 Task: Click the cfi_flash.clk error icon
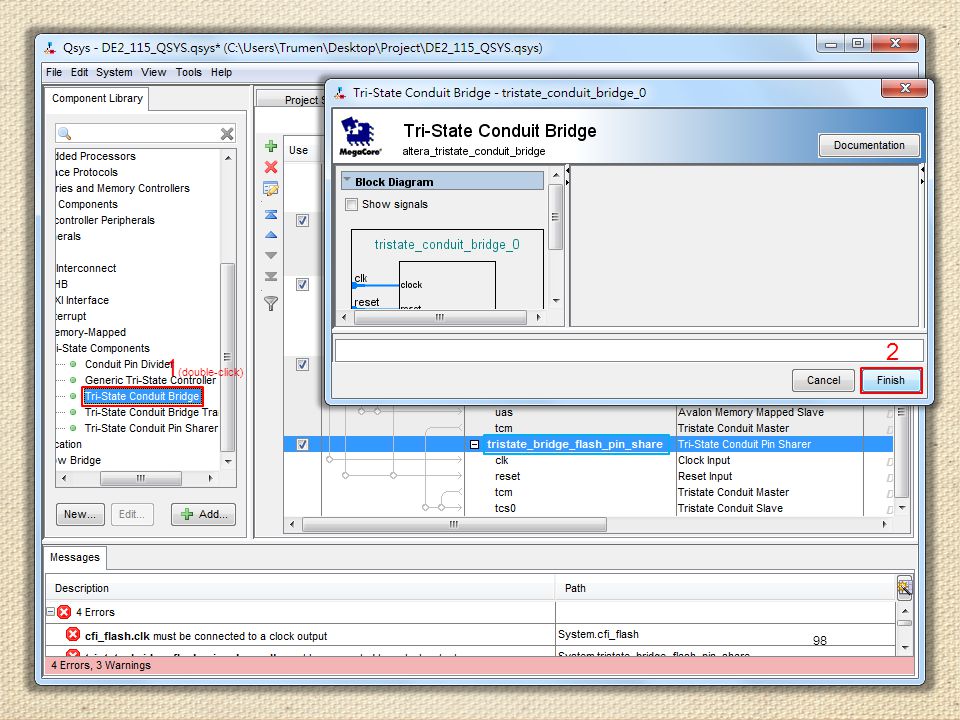[x=73, y=635]
